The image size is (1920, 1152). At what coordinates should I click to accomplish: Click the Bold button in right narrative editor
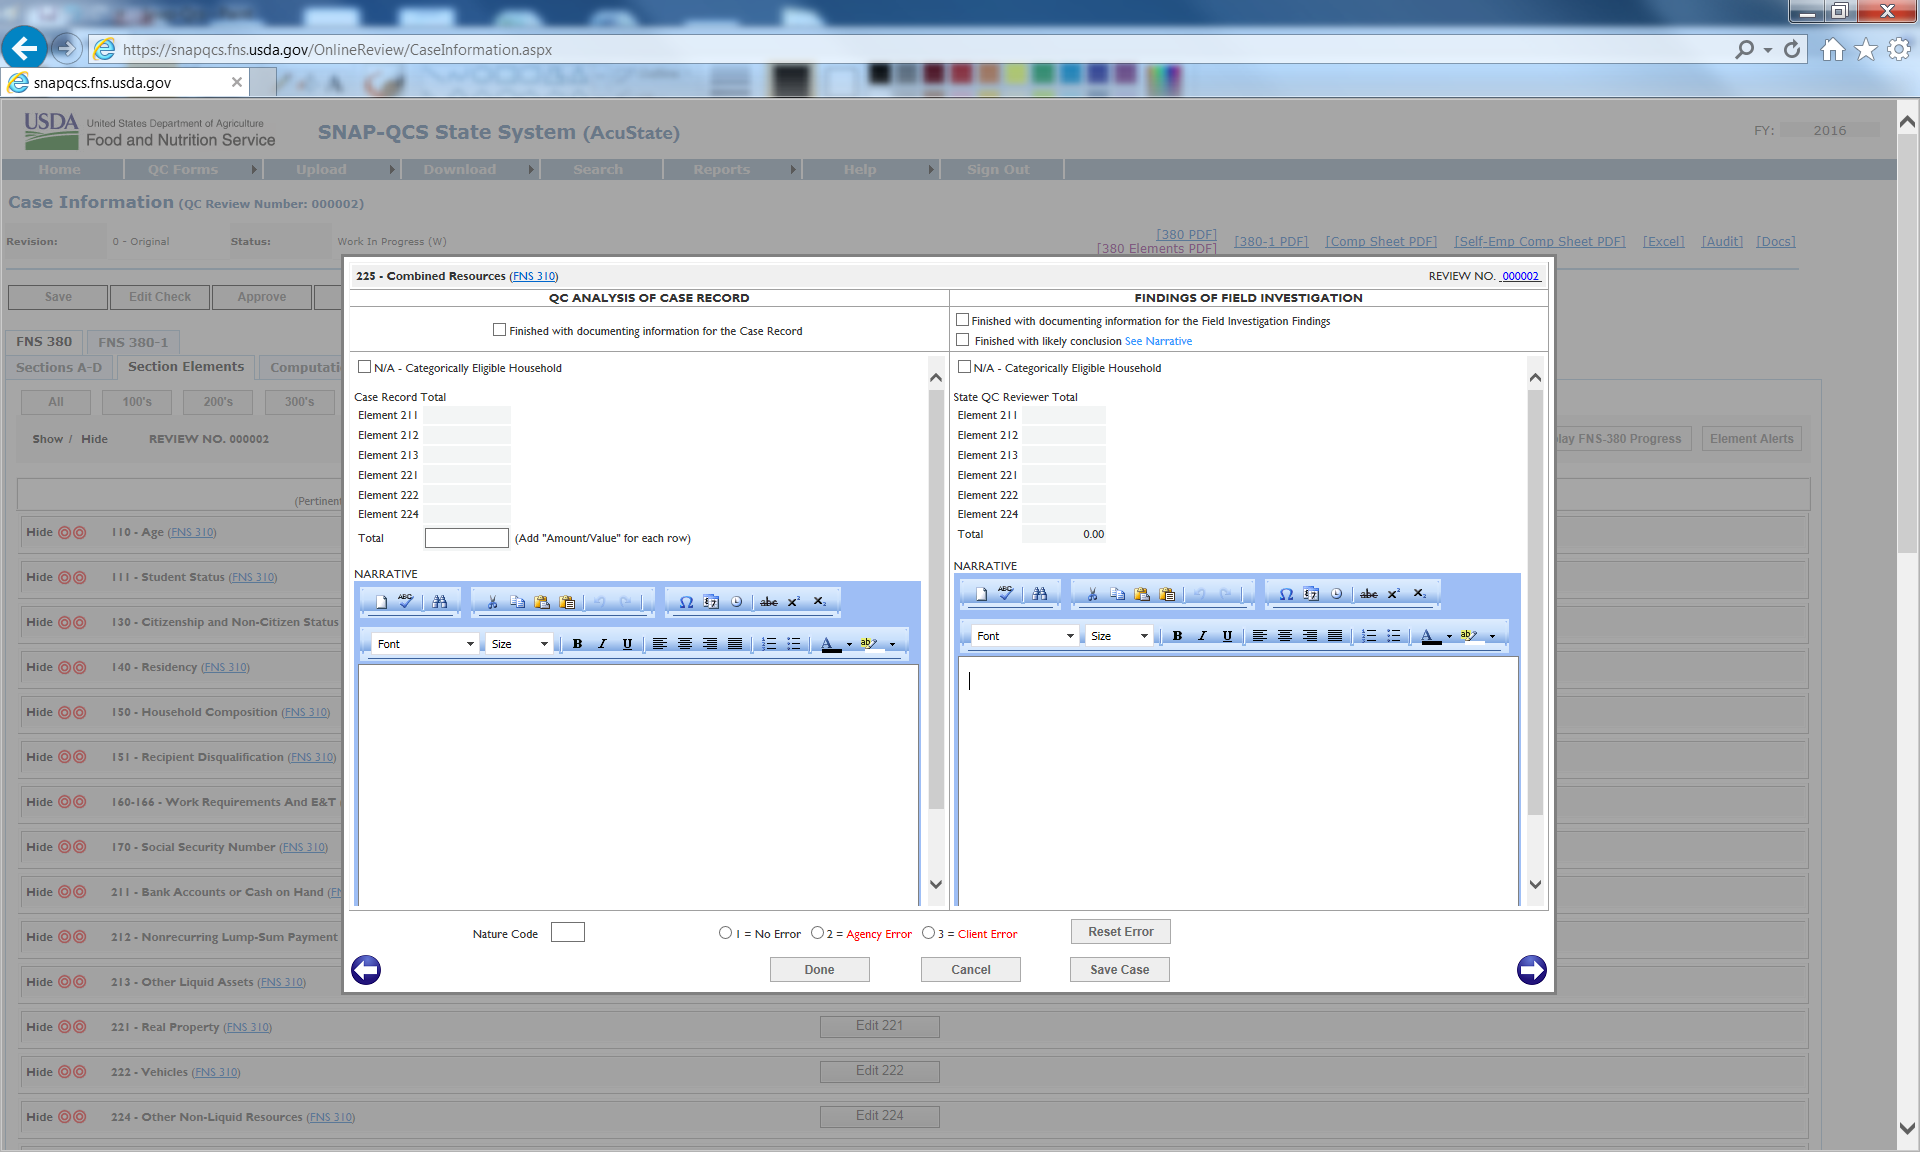[1177, 636]
